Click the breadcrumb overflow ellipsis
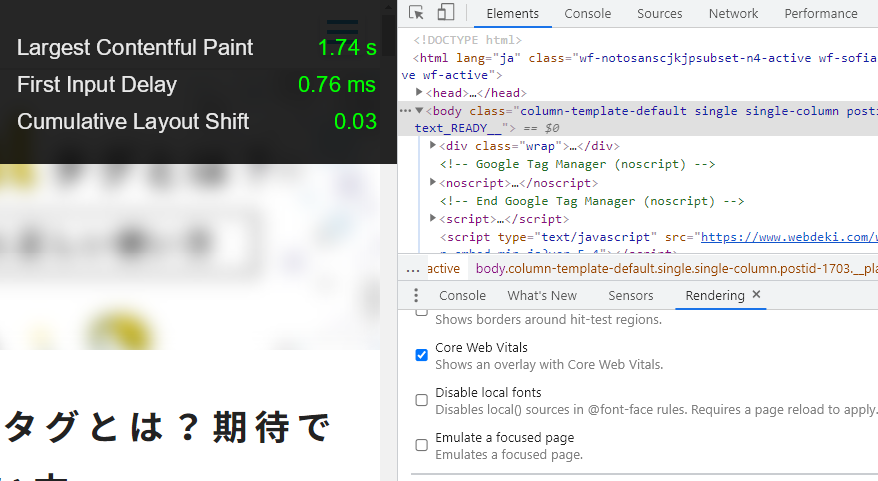Screen dimensions: 878x481 coord(413,269)
